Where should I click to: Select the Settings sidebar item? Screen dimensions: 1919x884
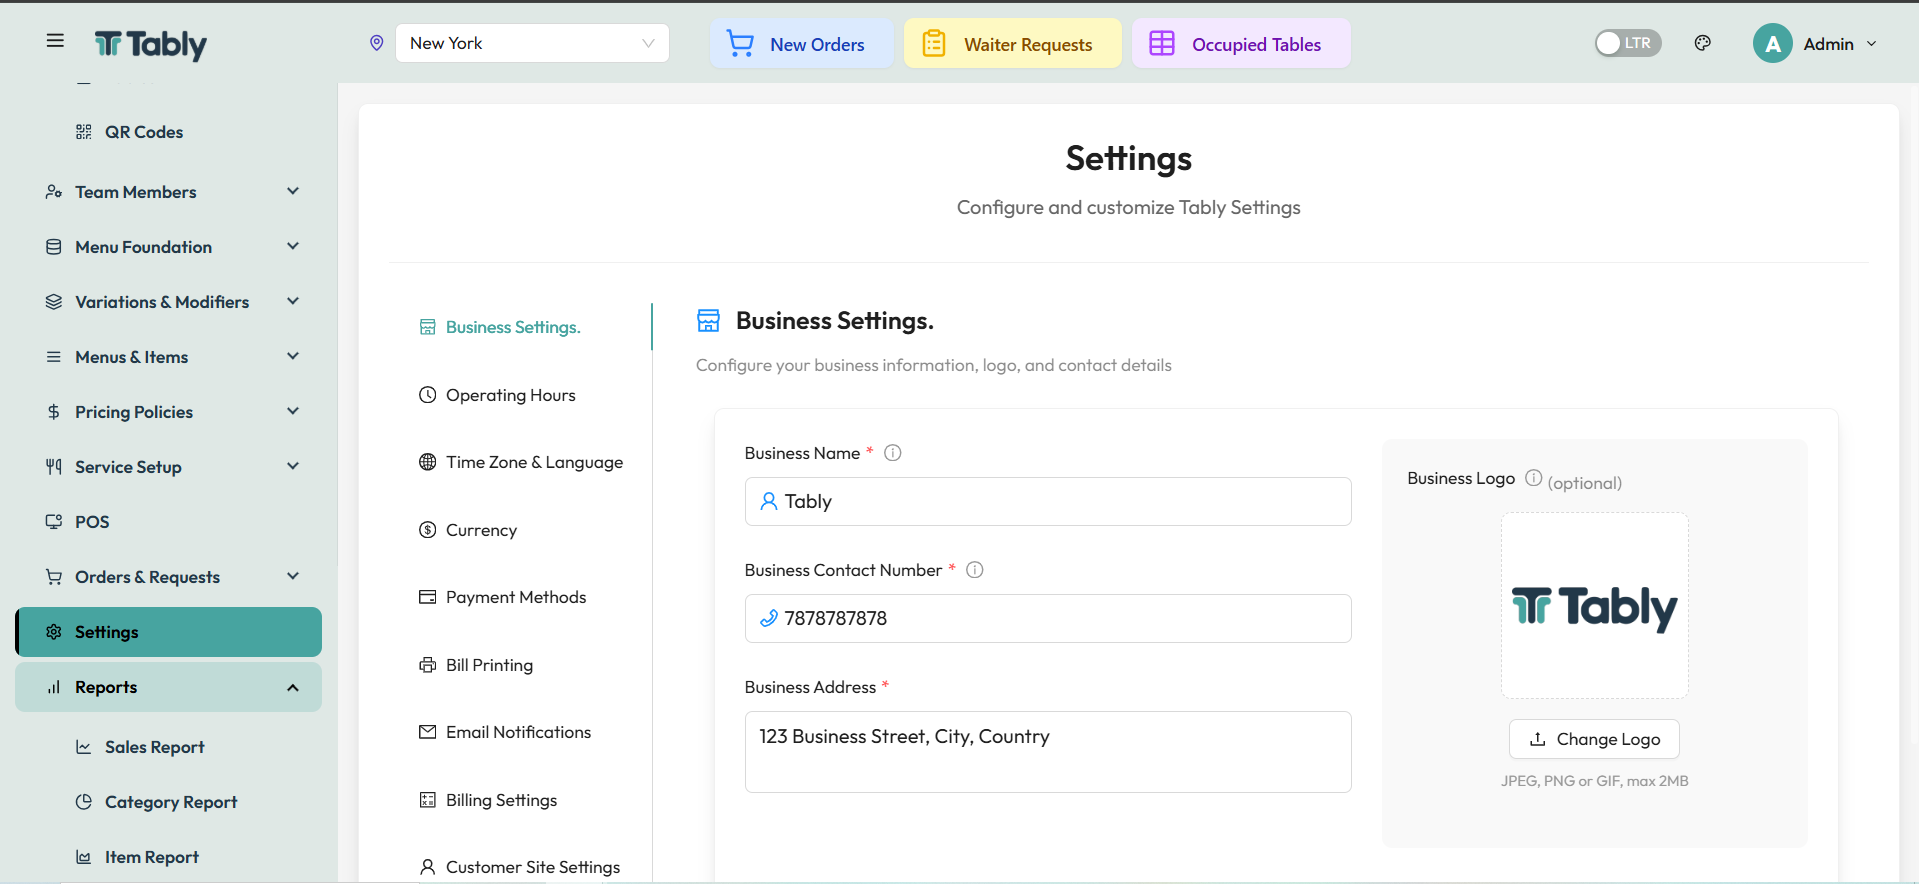pyautogui.click(x=168, y=632)
